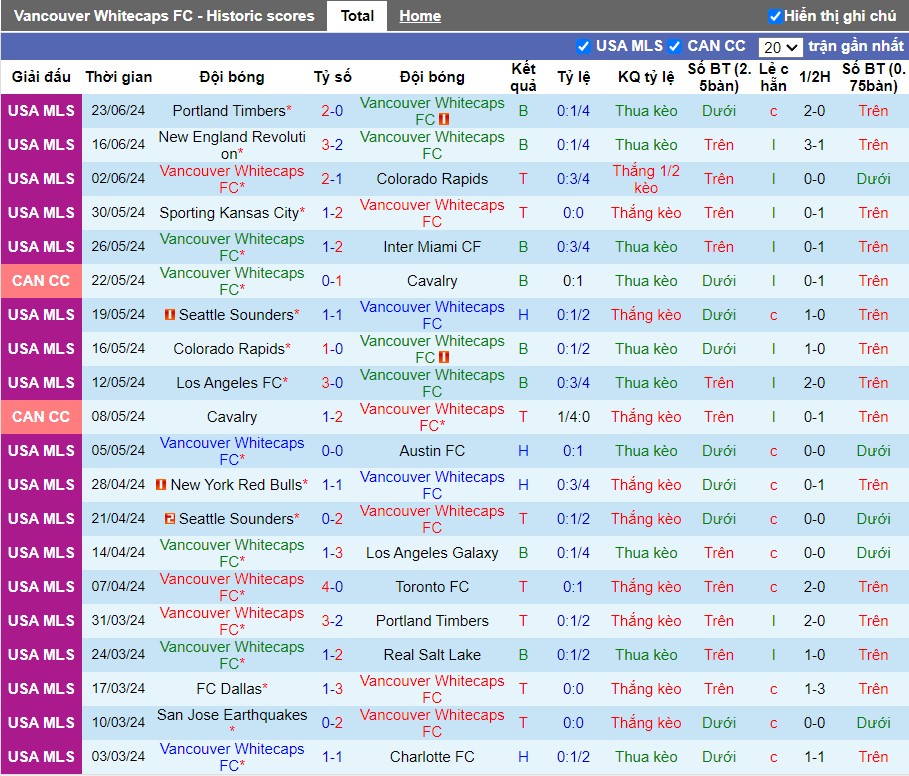The width and height of the screenshot is (909, 776).
Task: Click red card icon beside New York Red Bulls
Action: point(161,484)
